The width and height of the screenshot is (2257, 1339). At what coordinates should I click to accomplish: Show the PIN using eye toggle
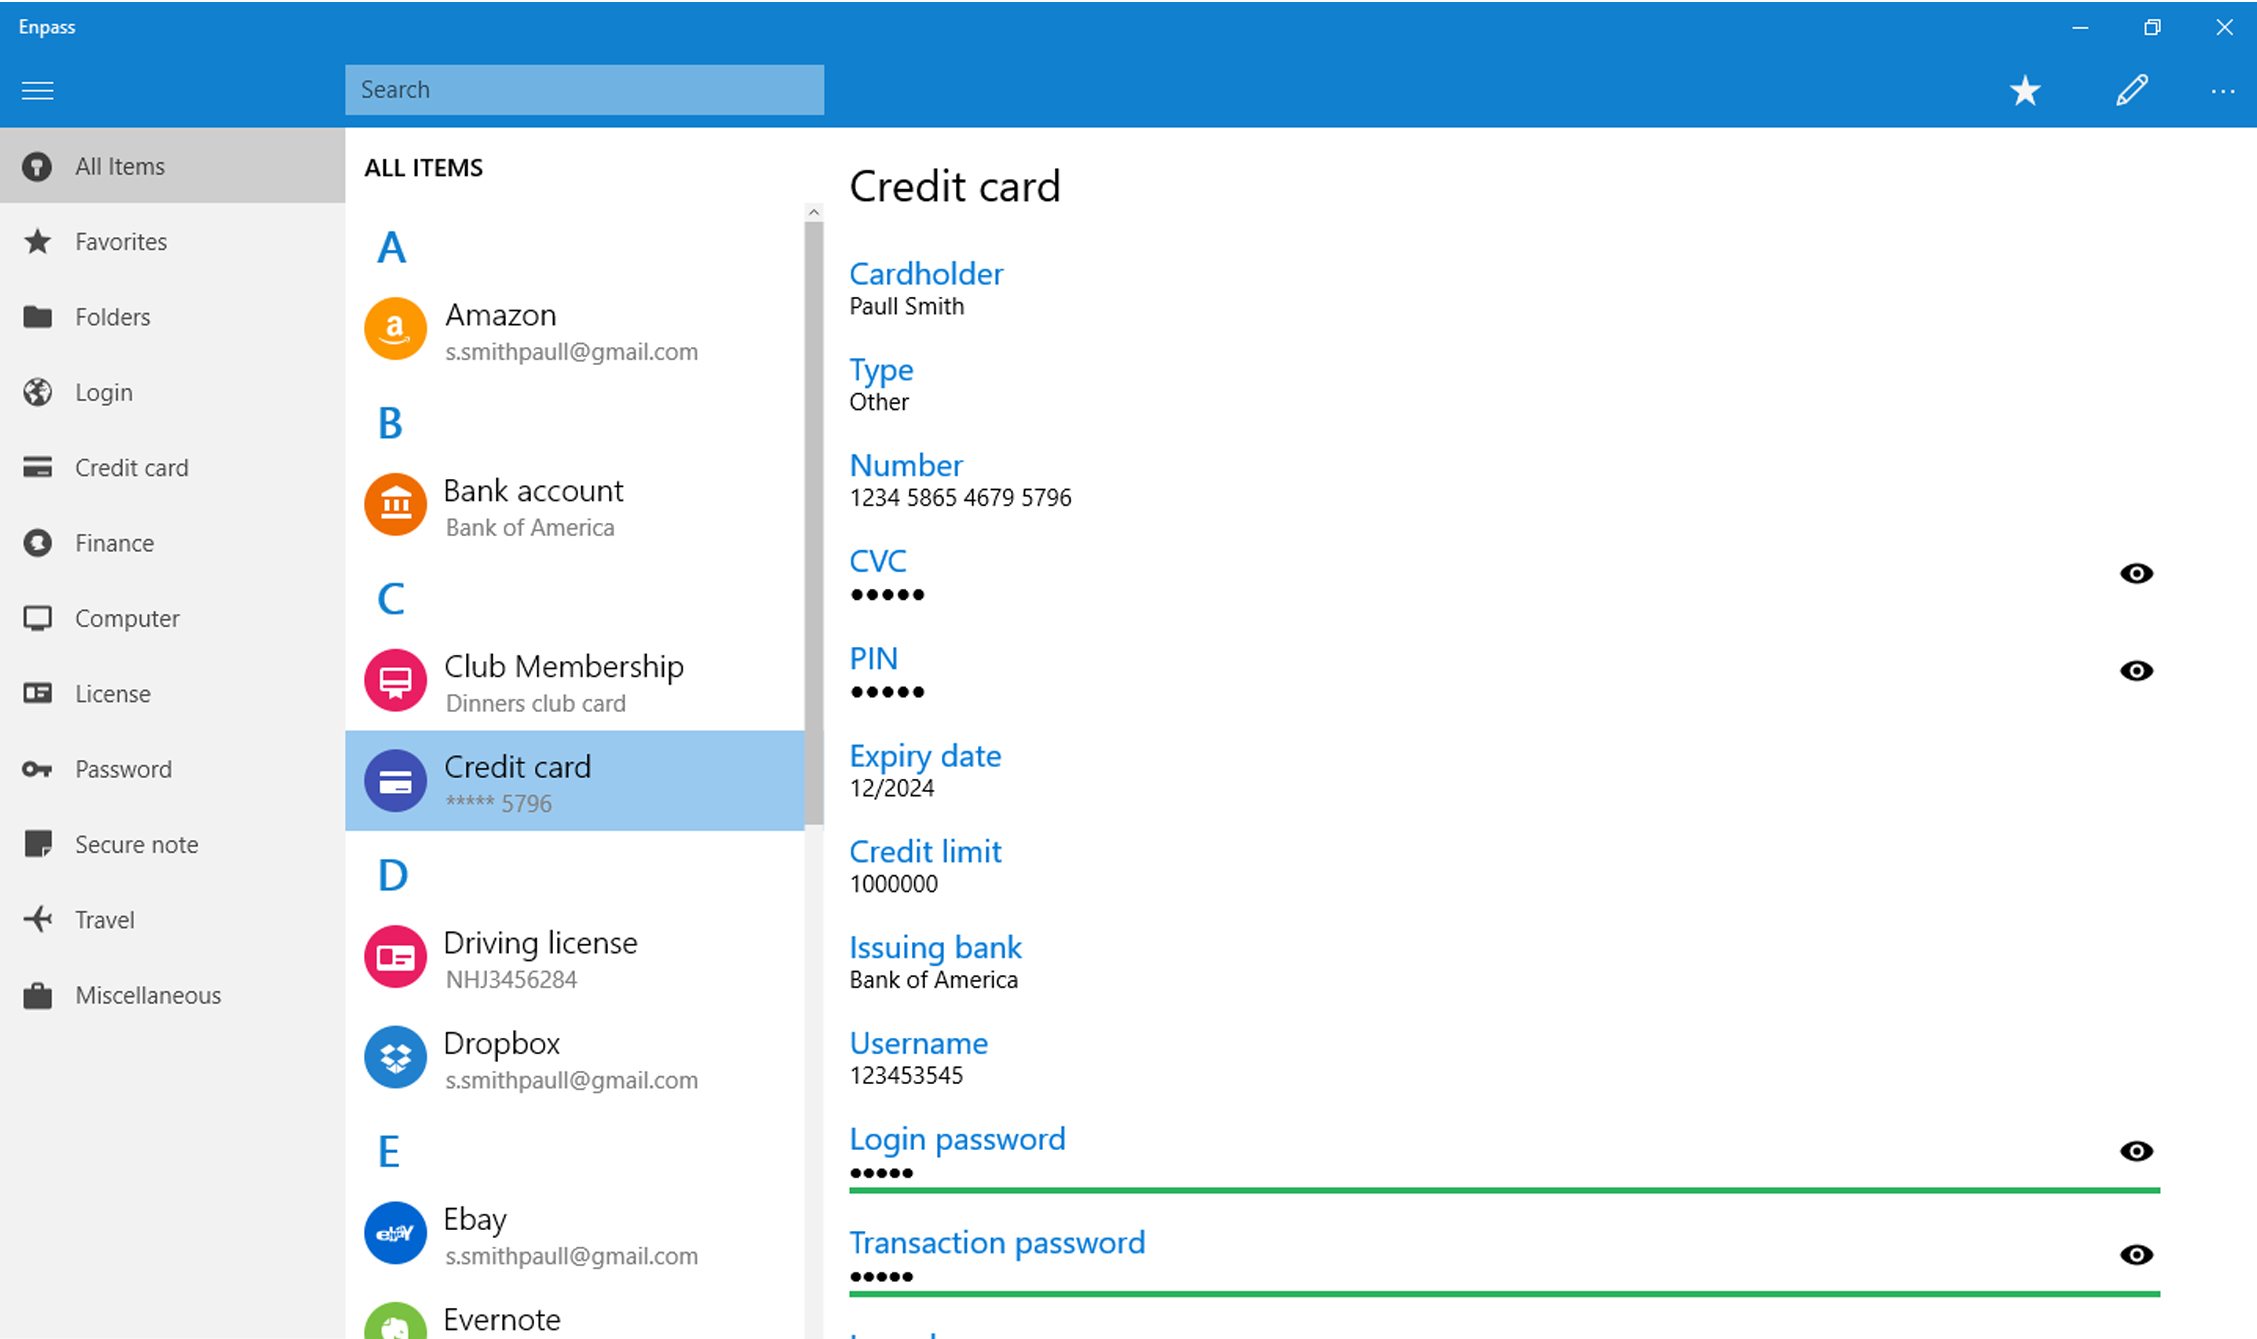click(2136, 671)
